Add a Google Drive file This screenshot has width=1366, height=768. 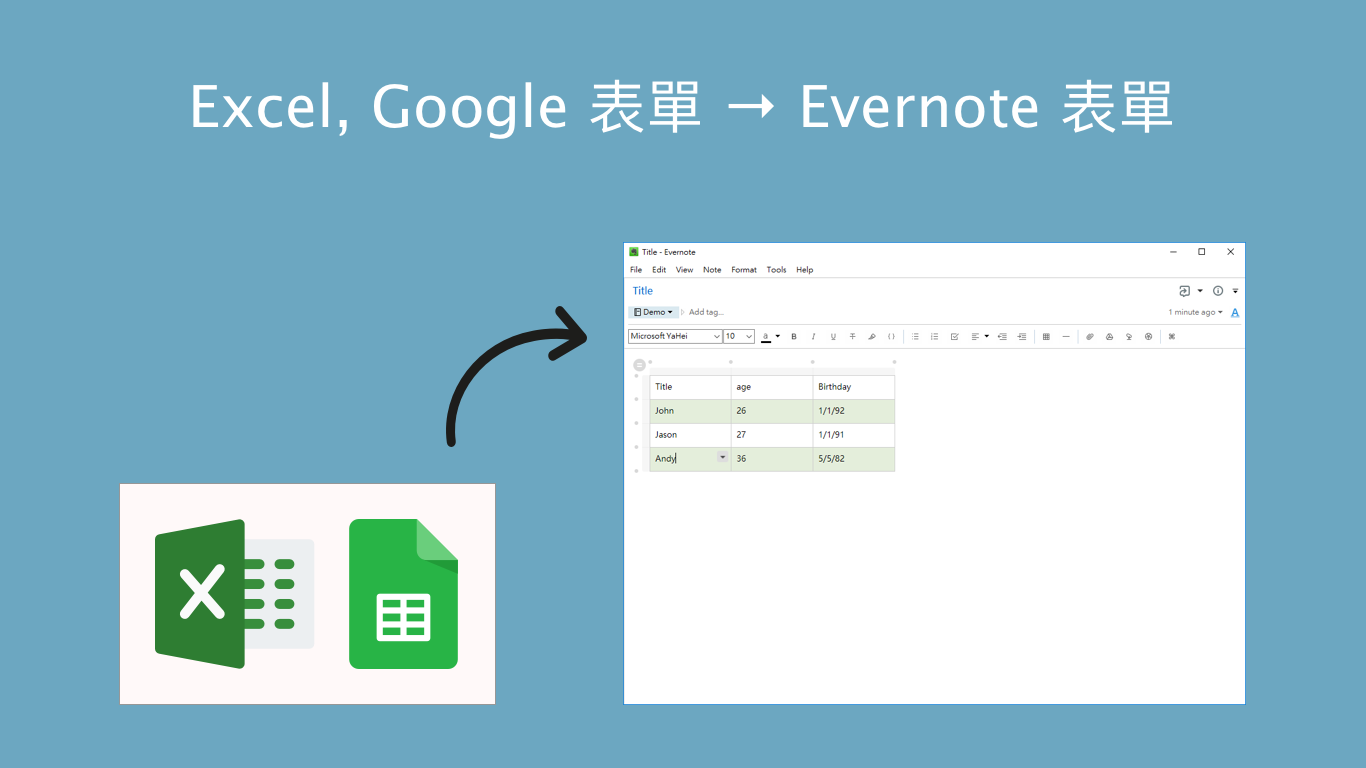pos(1109,337)
